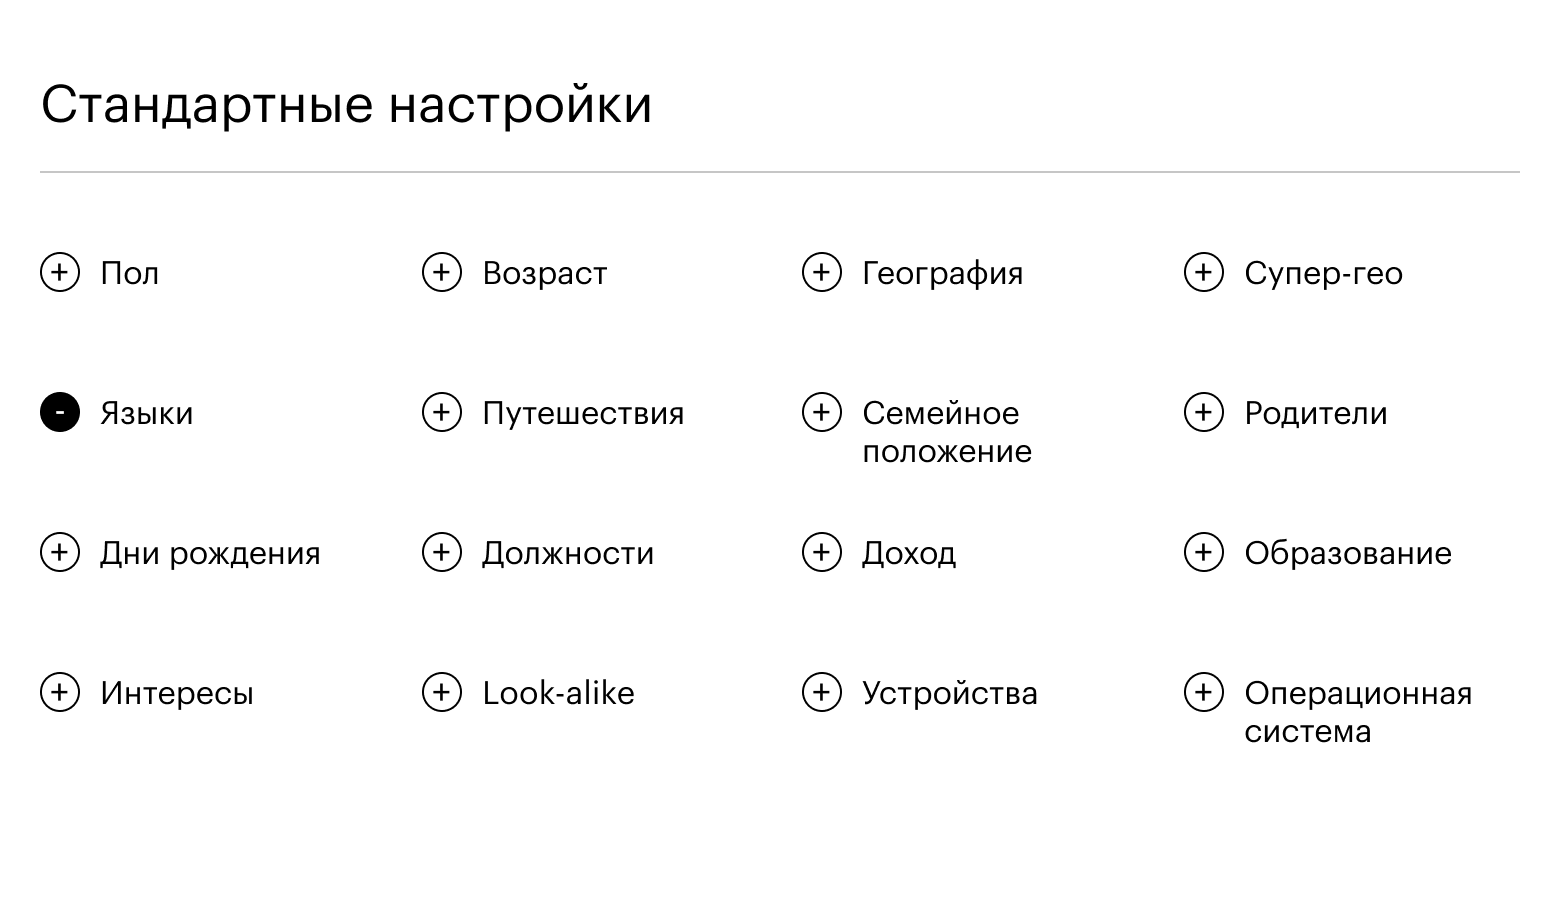Toggle the Интересы plus icon

point(60,692)
